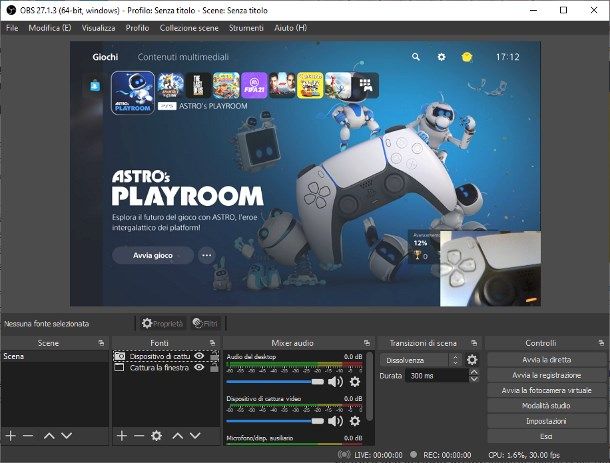The image size is (610, 463).
Task: Select Cattura la finestra source row
Action: 166,368
